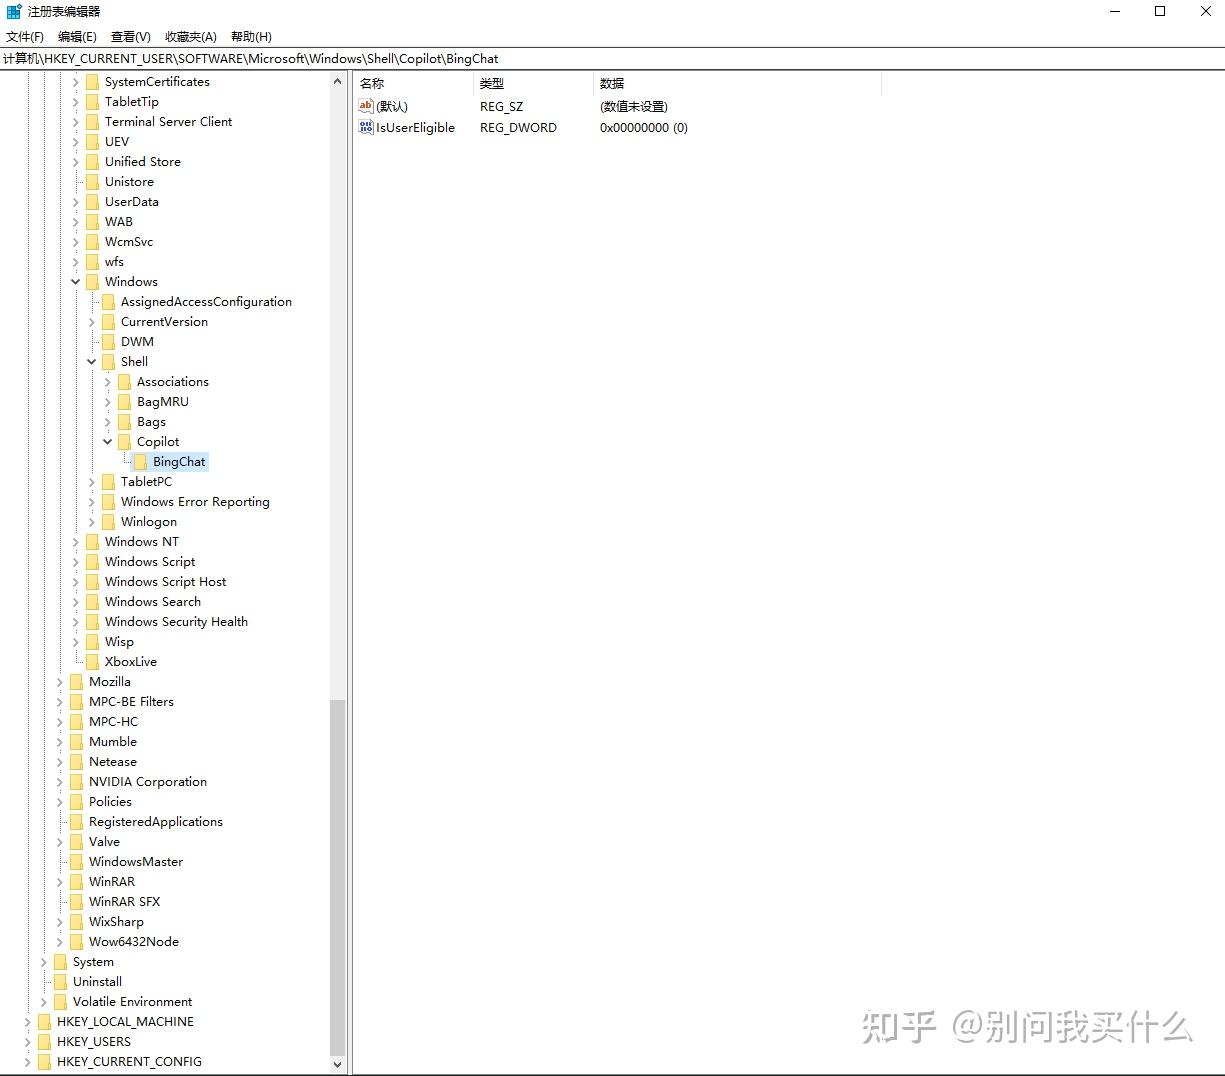
Task: Click the HKEY_USERS folder icon
Action: point(44,1042)
